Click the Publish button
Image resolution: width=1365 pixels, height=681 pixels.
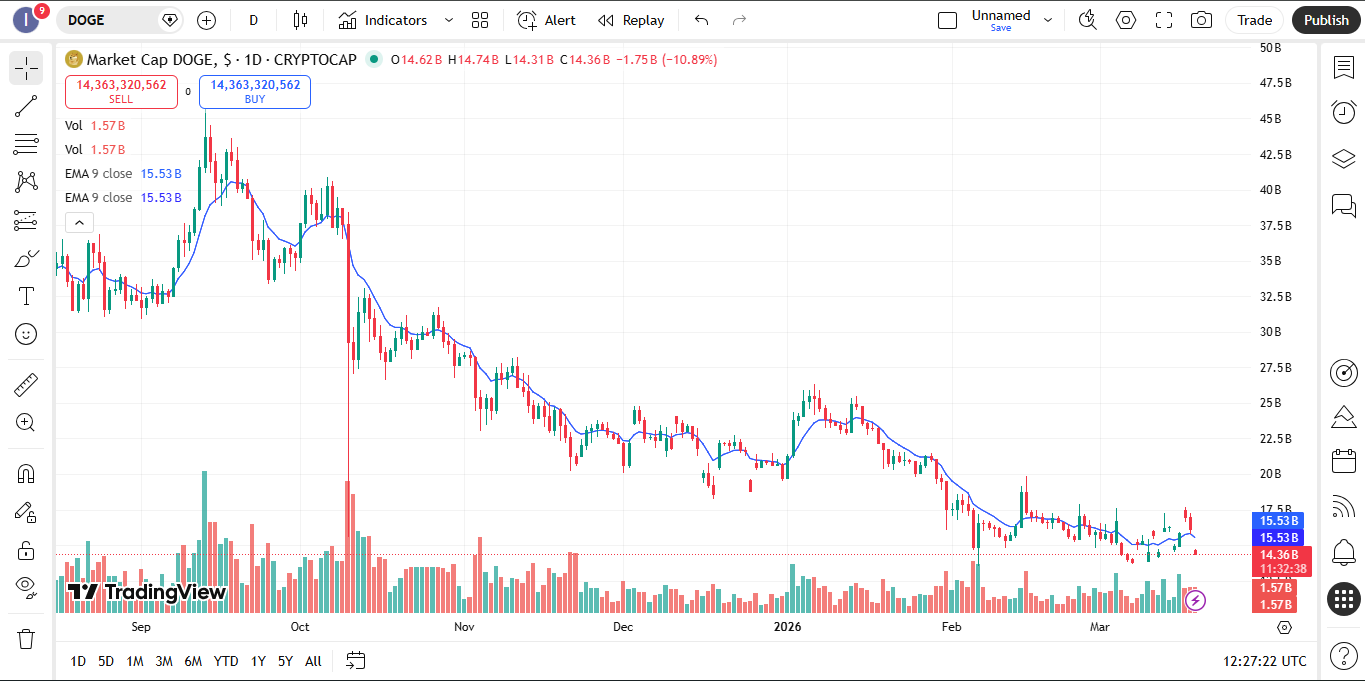(x=1326, y=20)
